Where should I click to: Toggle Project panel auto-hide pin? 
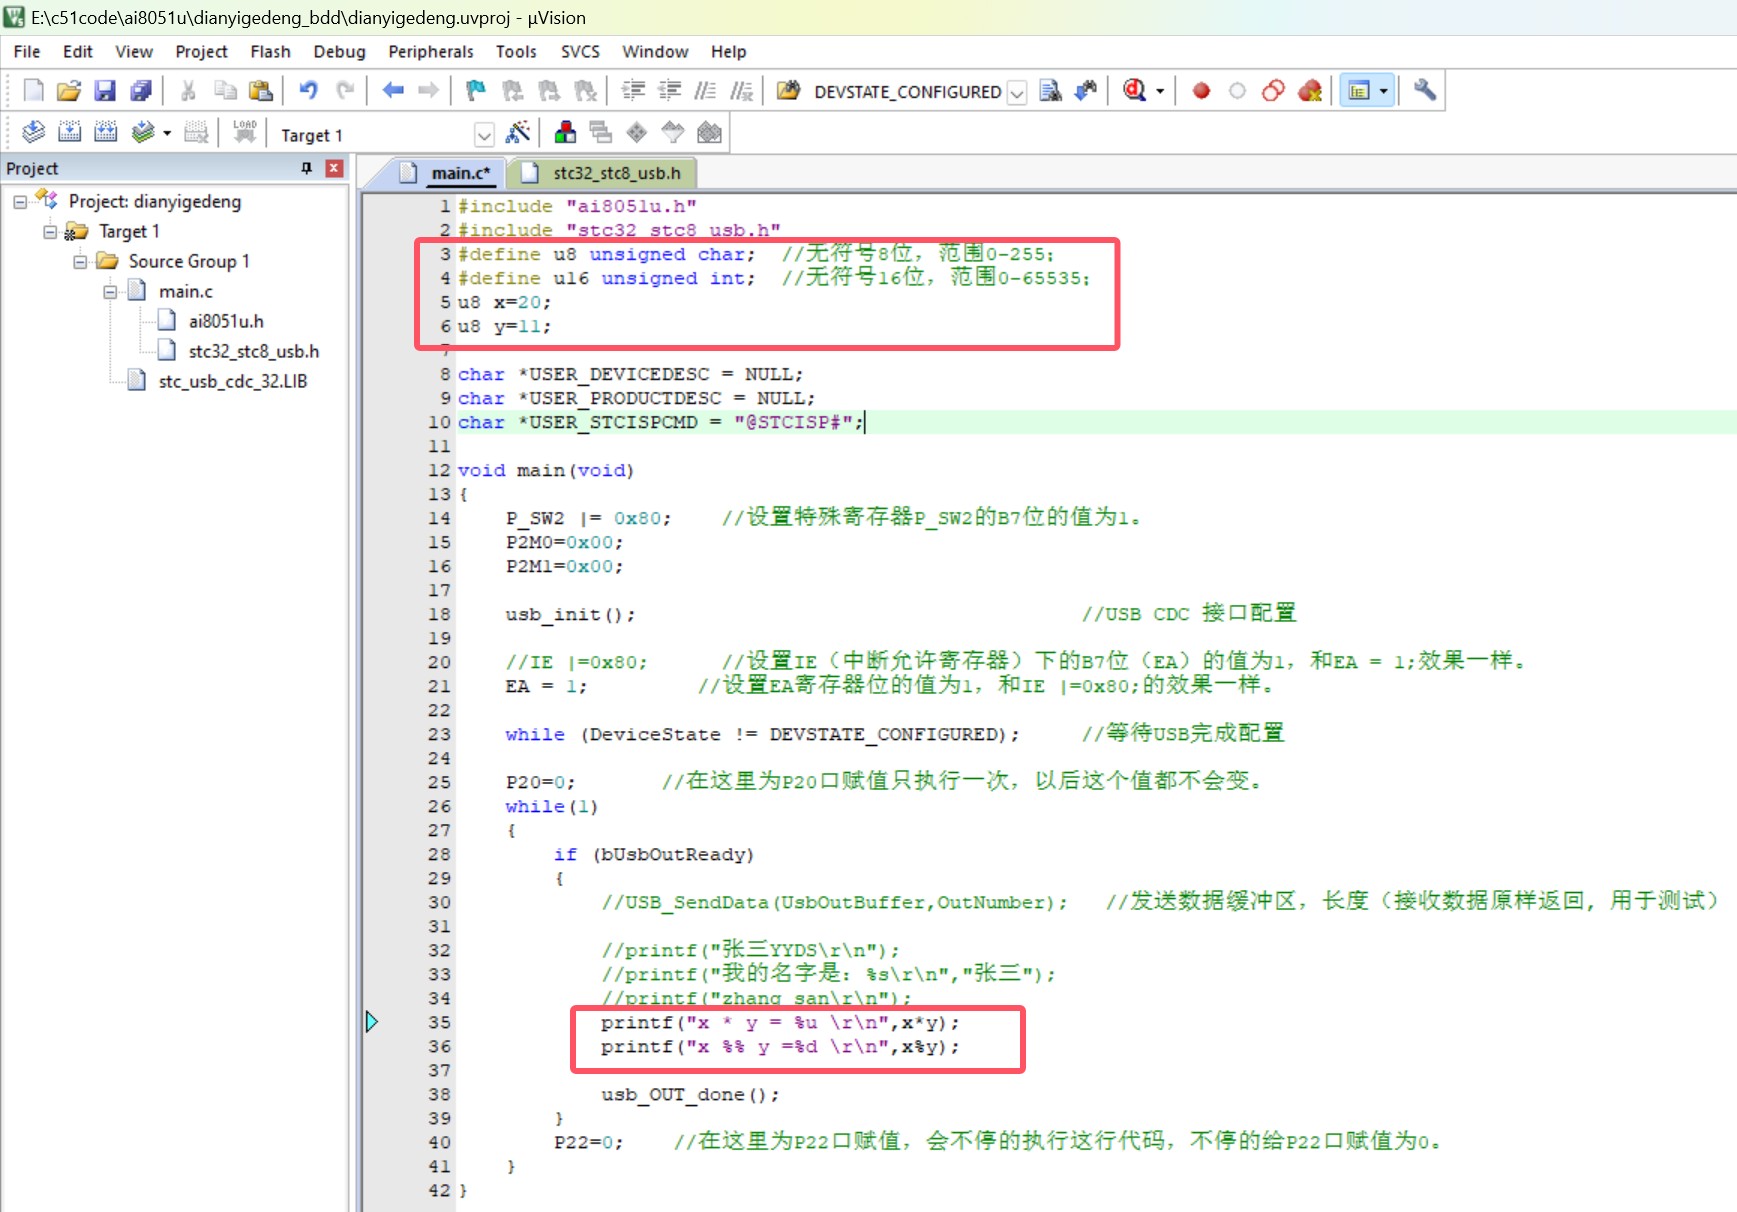pyautogui.click(x=307, y=168)
